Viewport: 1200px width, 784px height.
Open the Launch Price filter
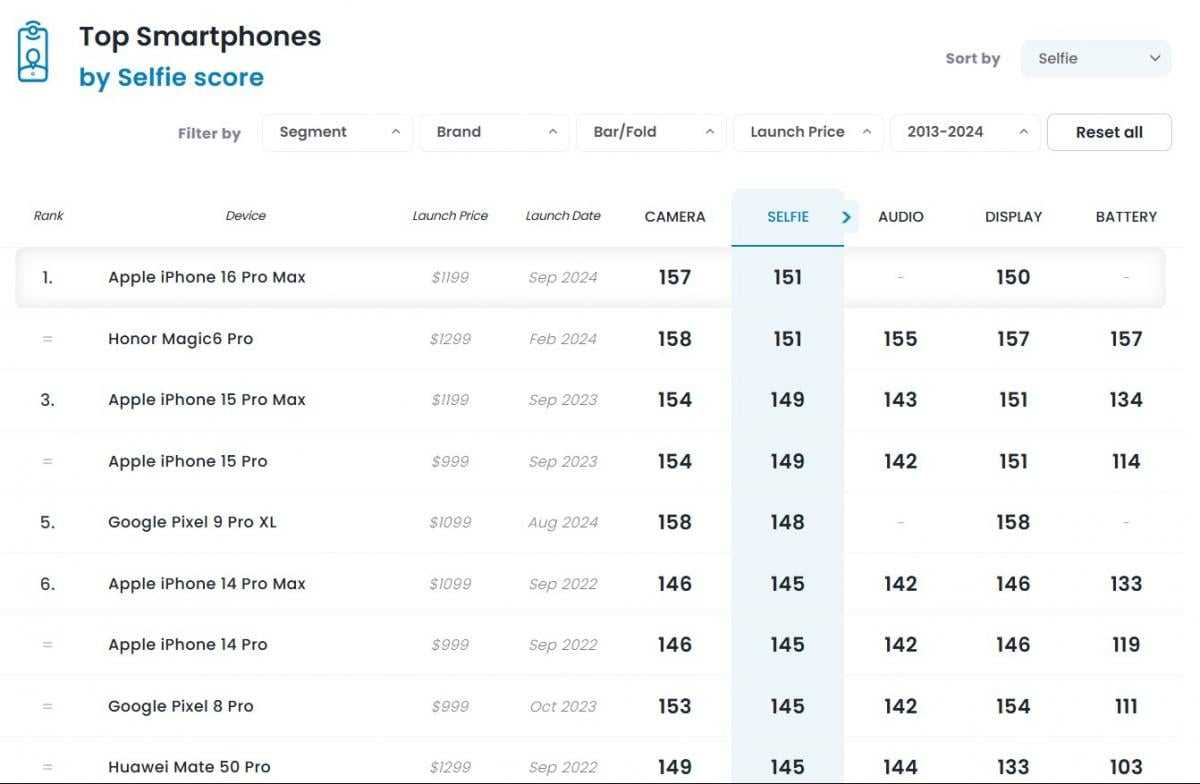coord(808,132)
